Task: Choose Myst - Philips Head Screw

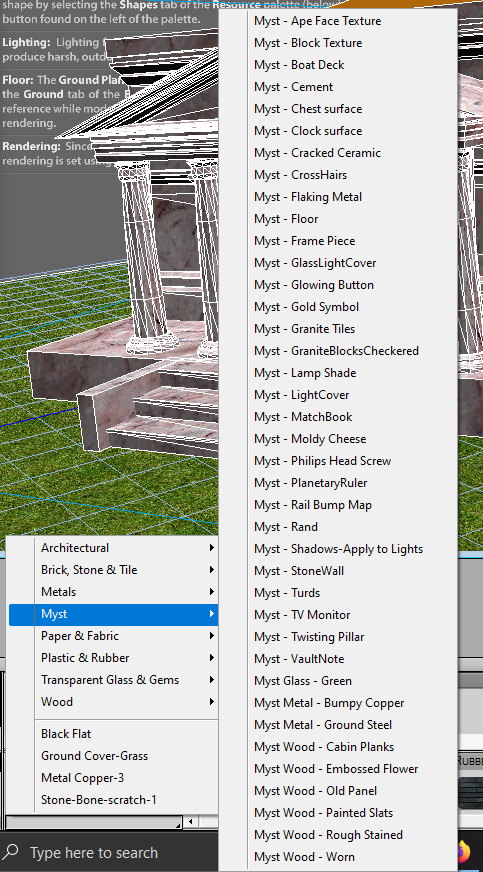Action: [x=338, y=461]
